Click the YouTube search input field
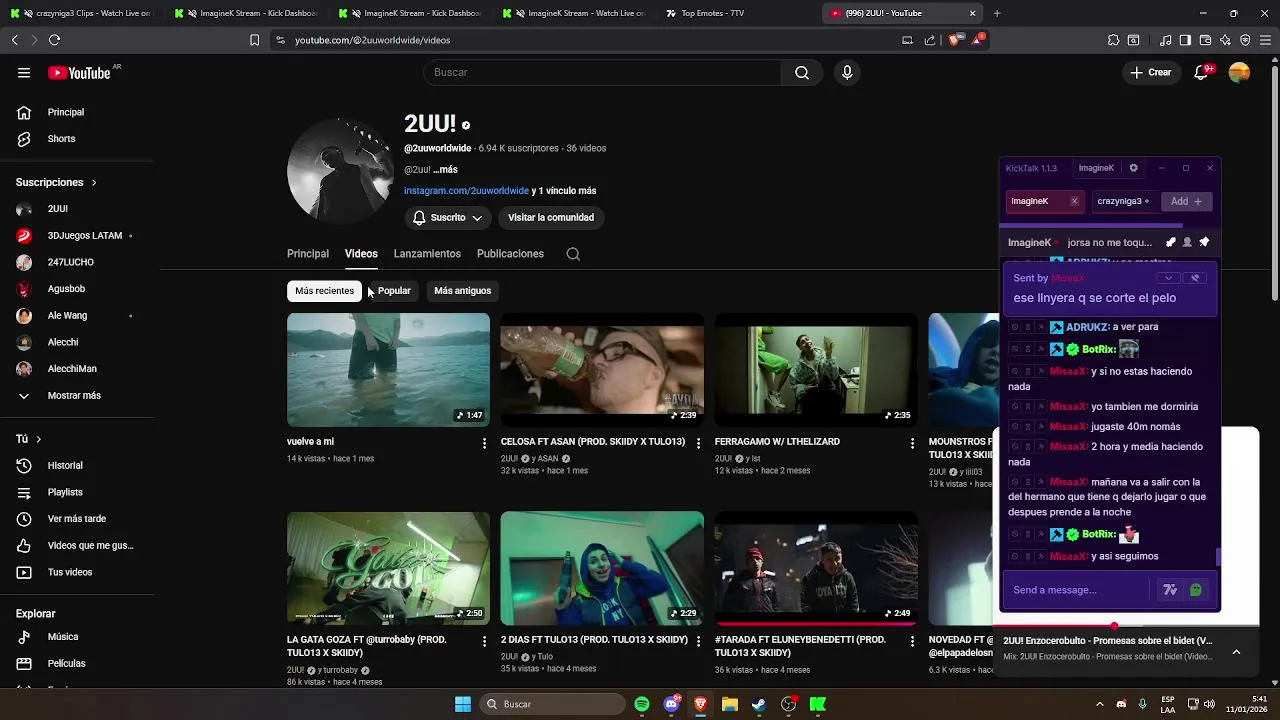This screenshot has width=1280, height=720. point(601,72)
